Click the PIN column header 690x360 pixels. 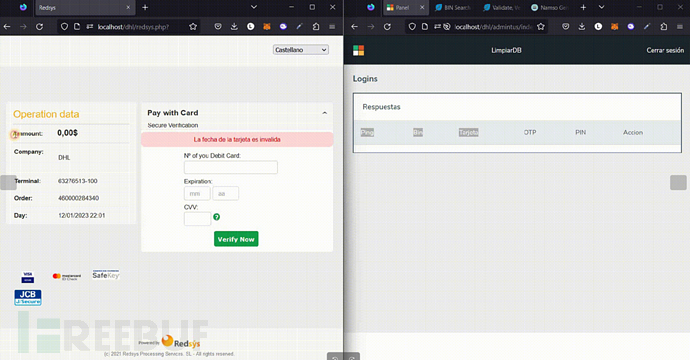pyautogui.click(x=580, y=132)
